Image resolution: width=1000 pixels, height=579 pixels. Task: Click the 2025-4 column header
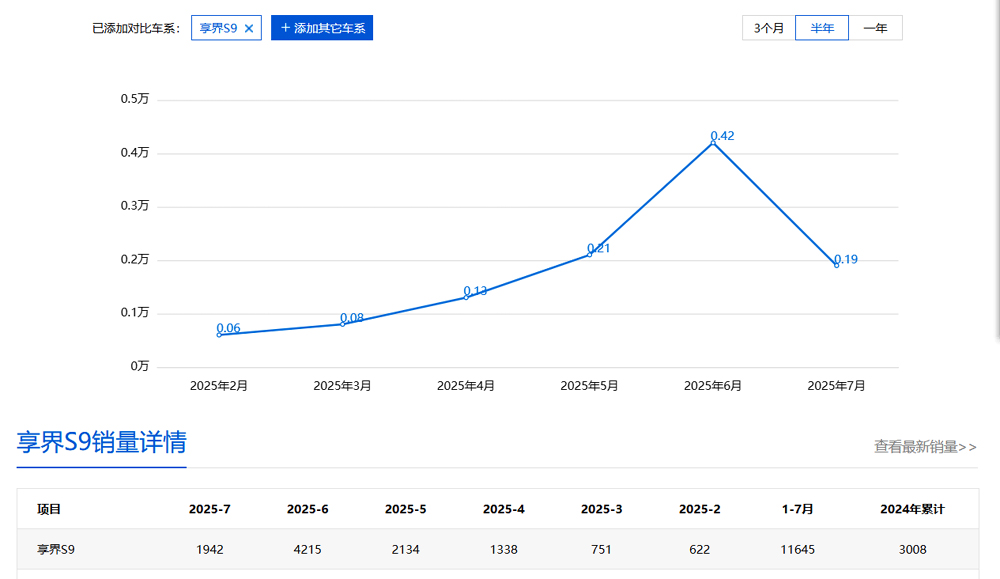coord(504,509)
